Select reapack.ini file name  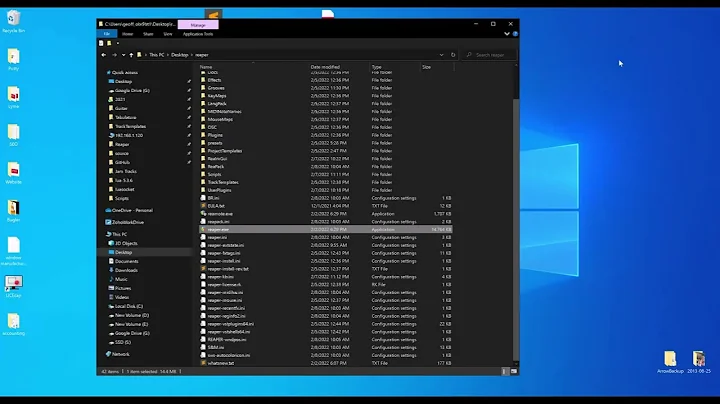(x=219, y=222)
